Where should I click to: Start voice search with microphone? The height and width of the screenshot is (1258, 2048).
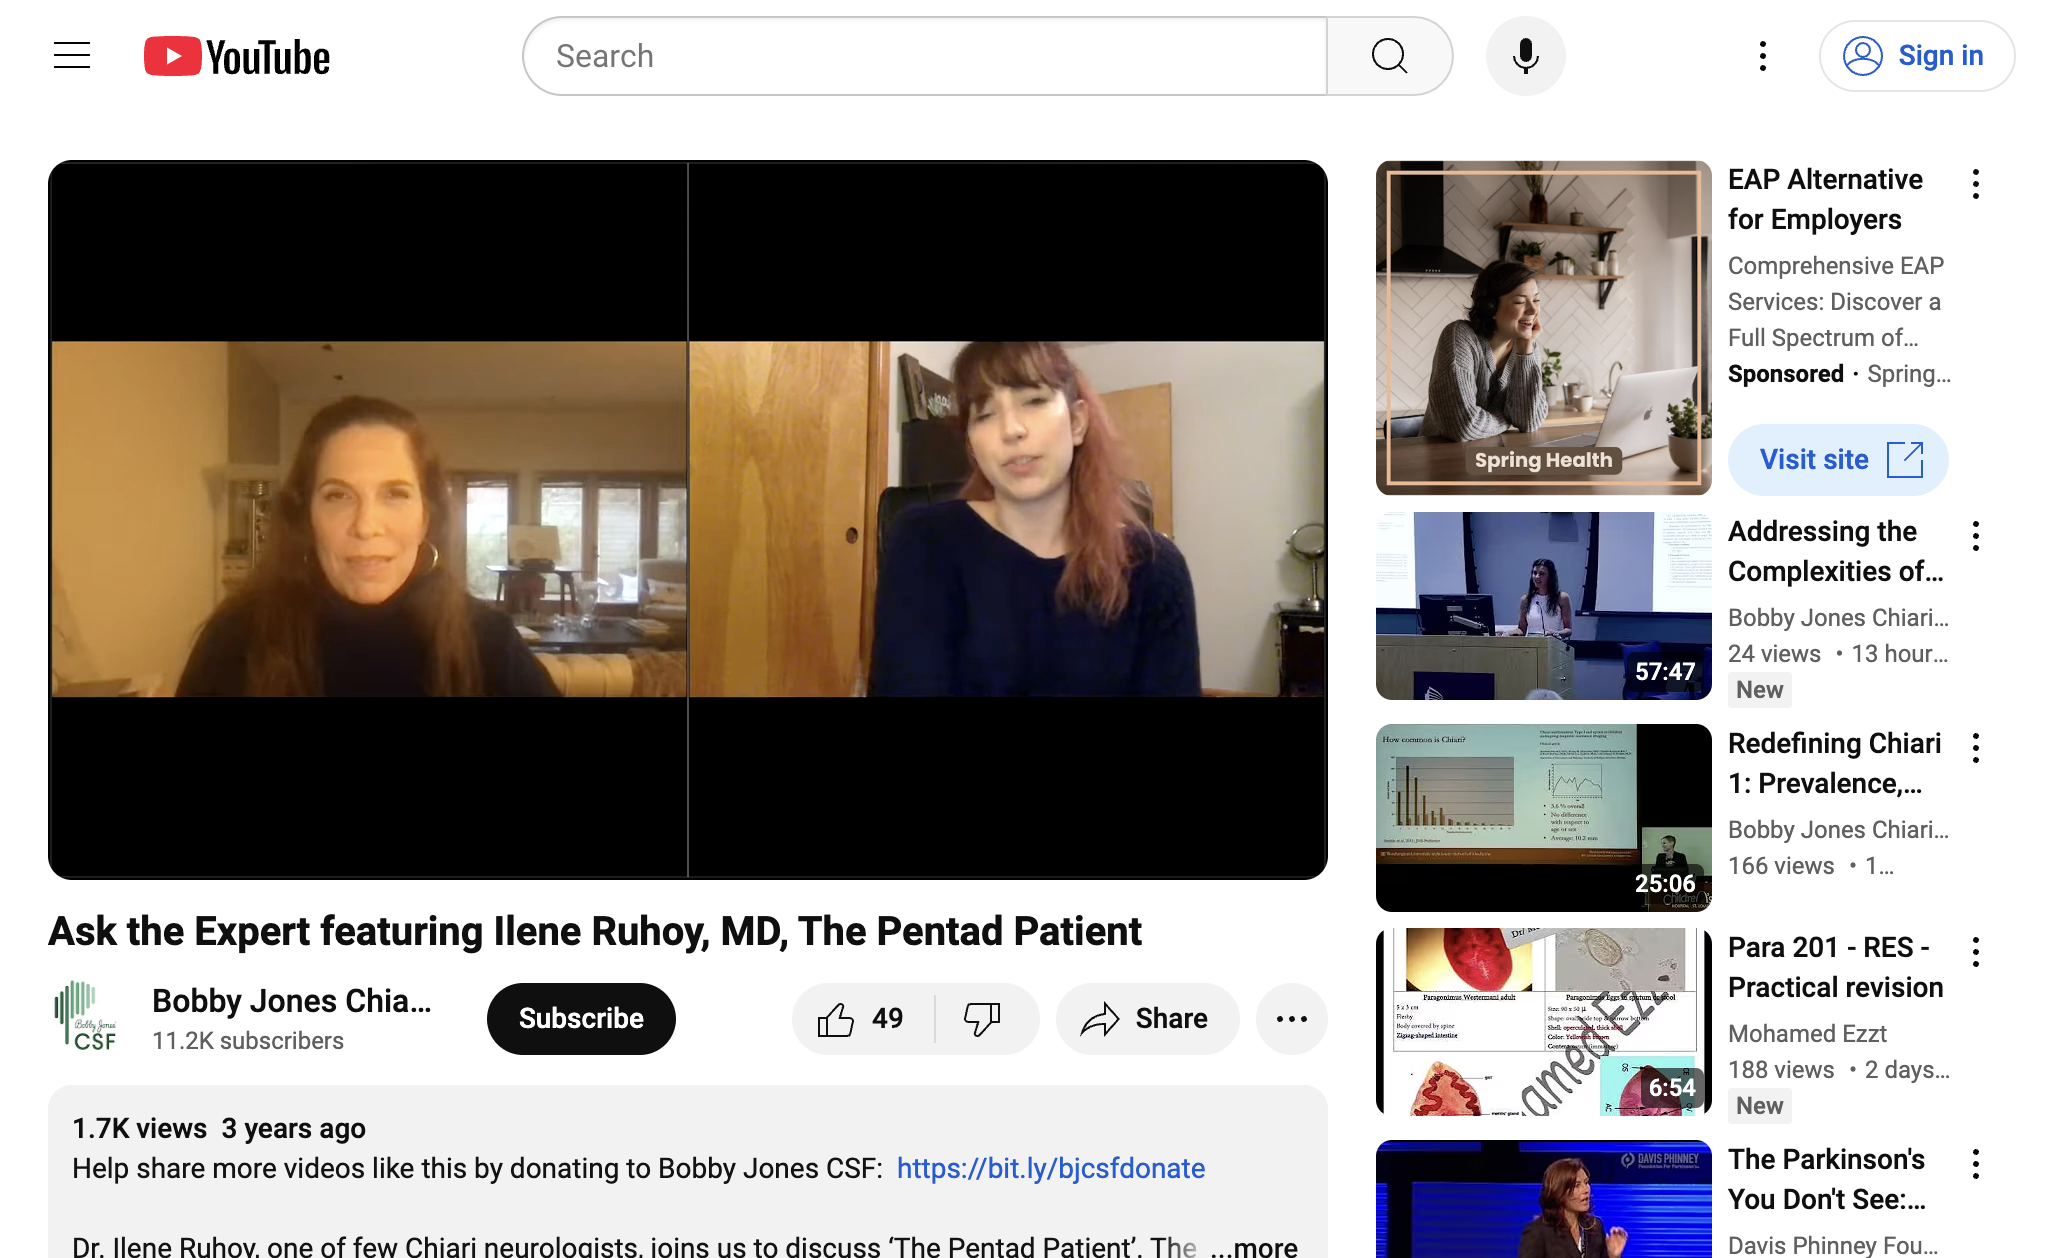pyautogui.click(x=1525, y=56)
